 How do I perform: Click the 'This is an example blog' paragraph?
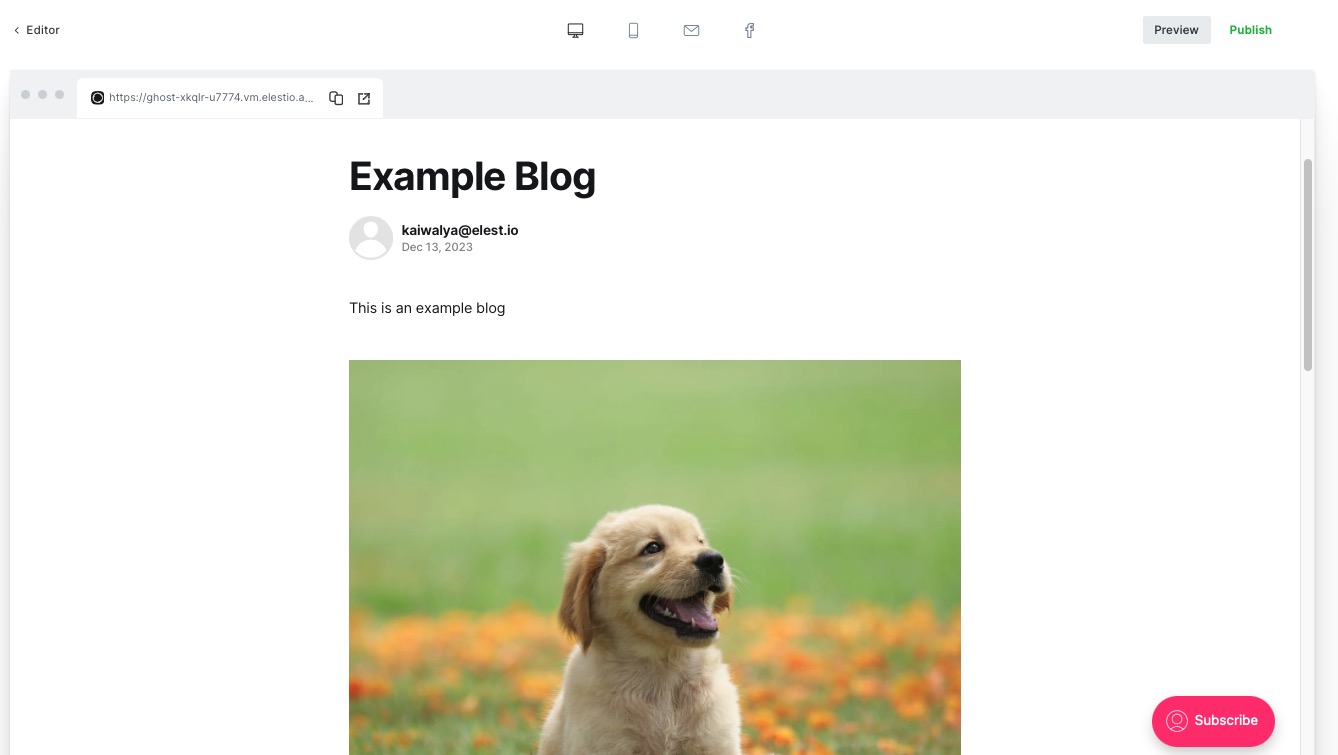(x=427, y=308)
